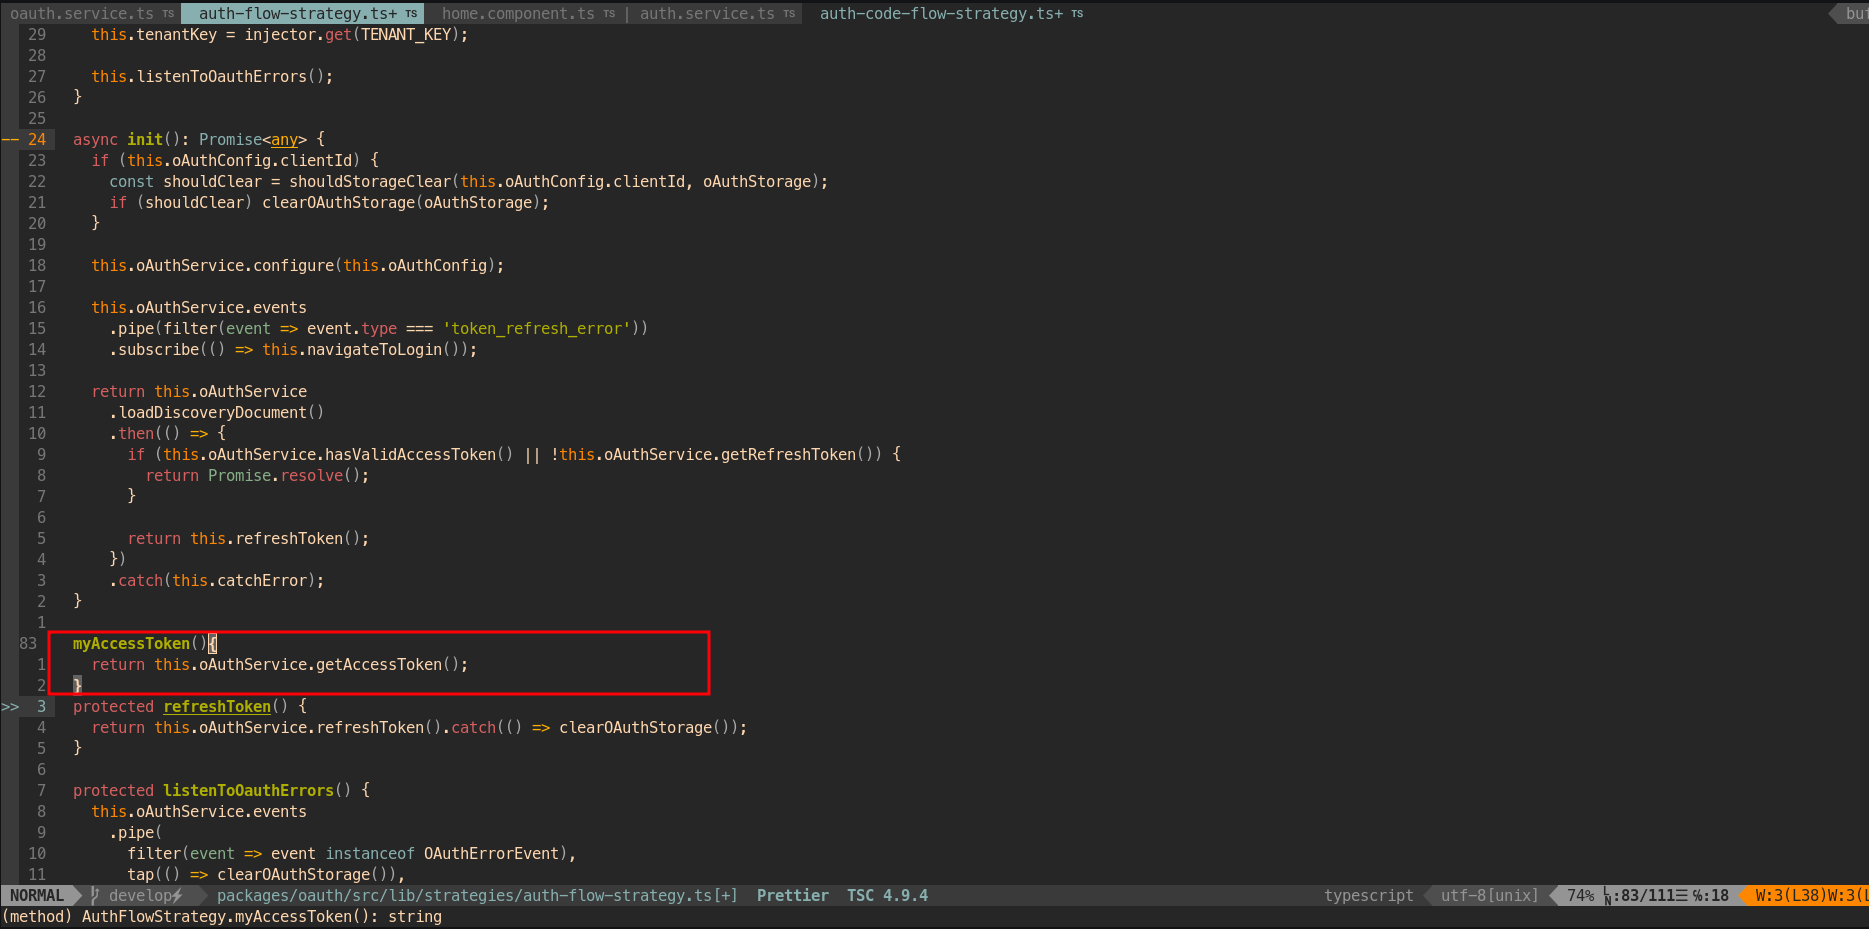Click the Prettier label in the statusline
The height and width of the screenshot is (929, 1869).
792,895
